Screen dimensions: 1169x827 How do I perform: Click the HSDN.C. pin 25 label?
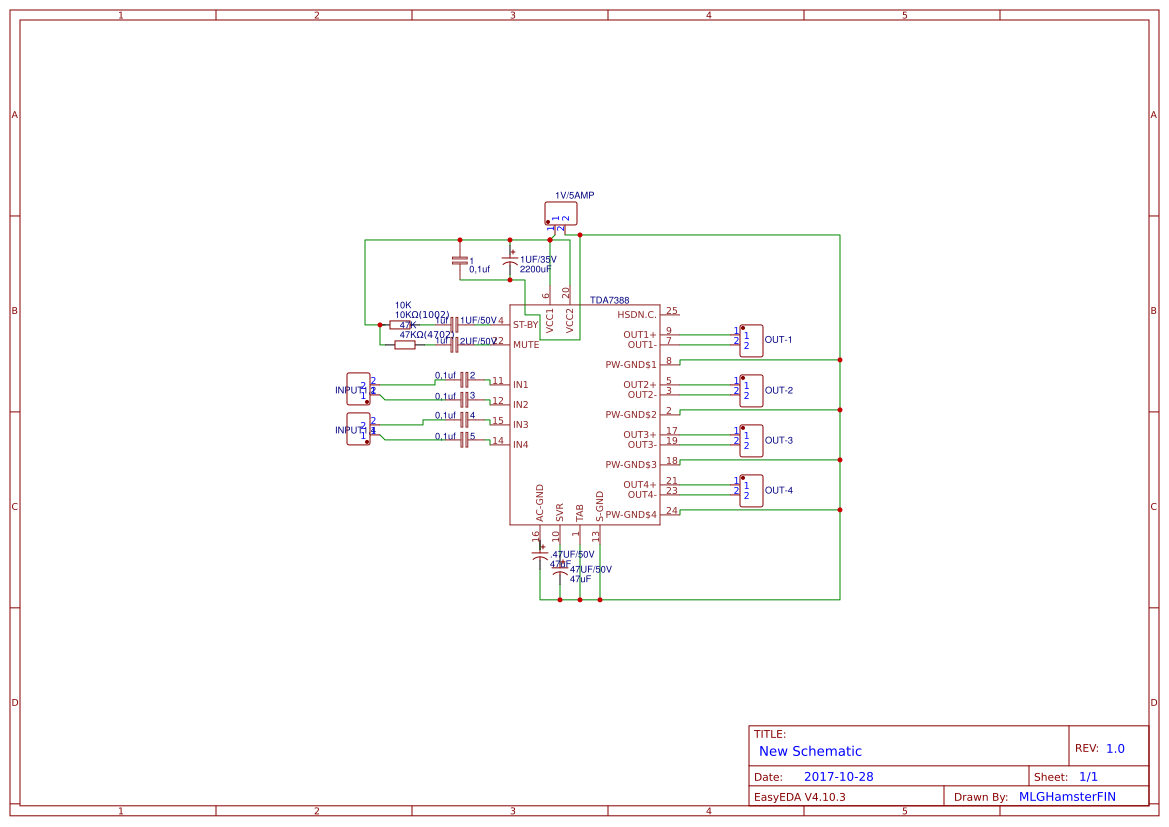[637, 315]
